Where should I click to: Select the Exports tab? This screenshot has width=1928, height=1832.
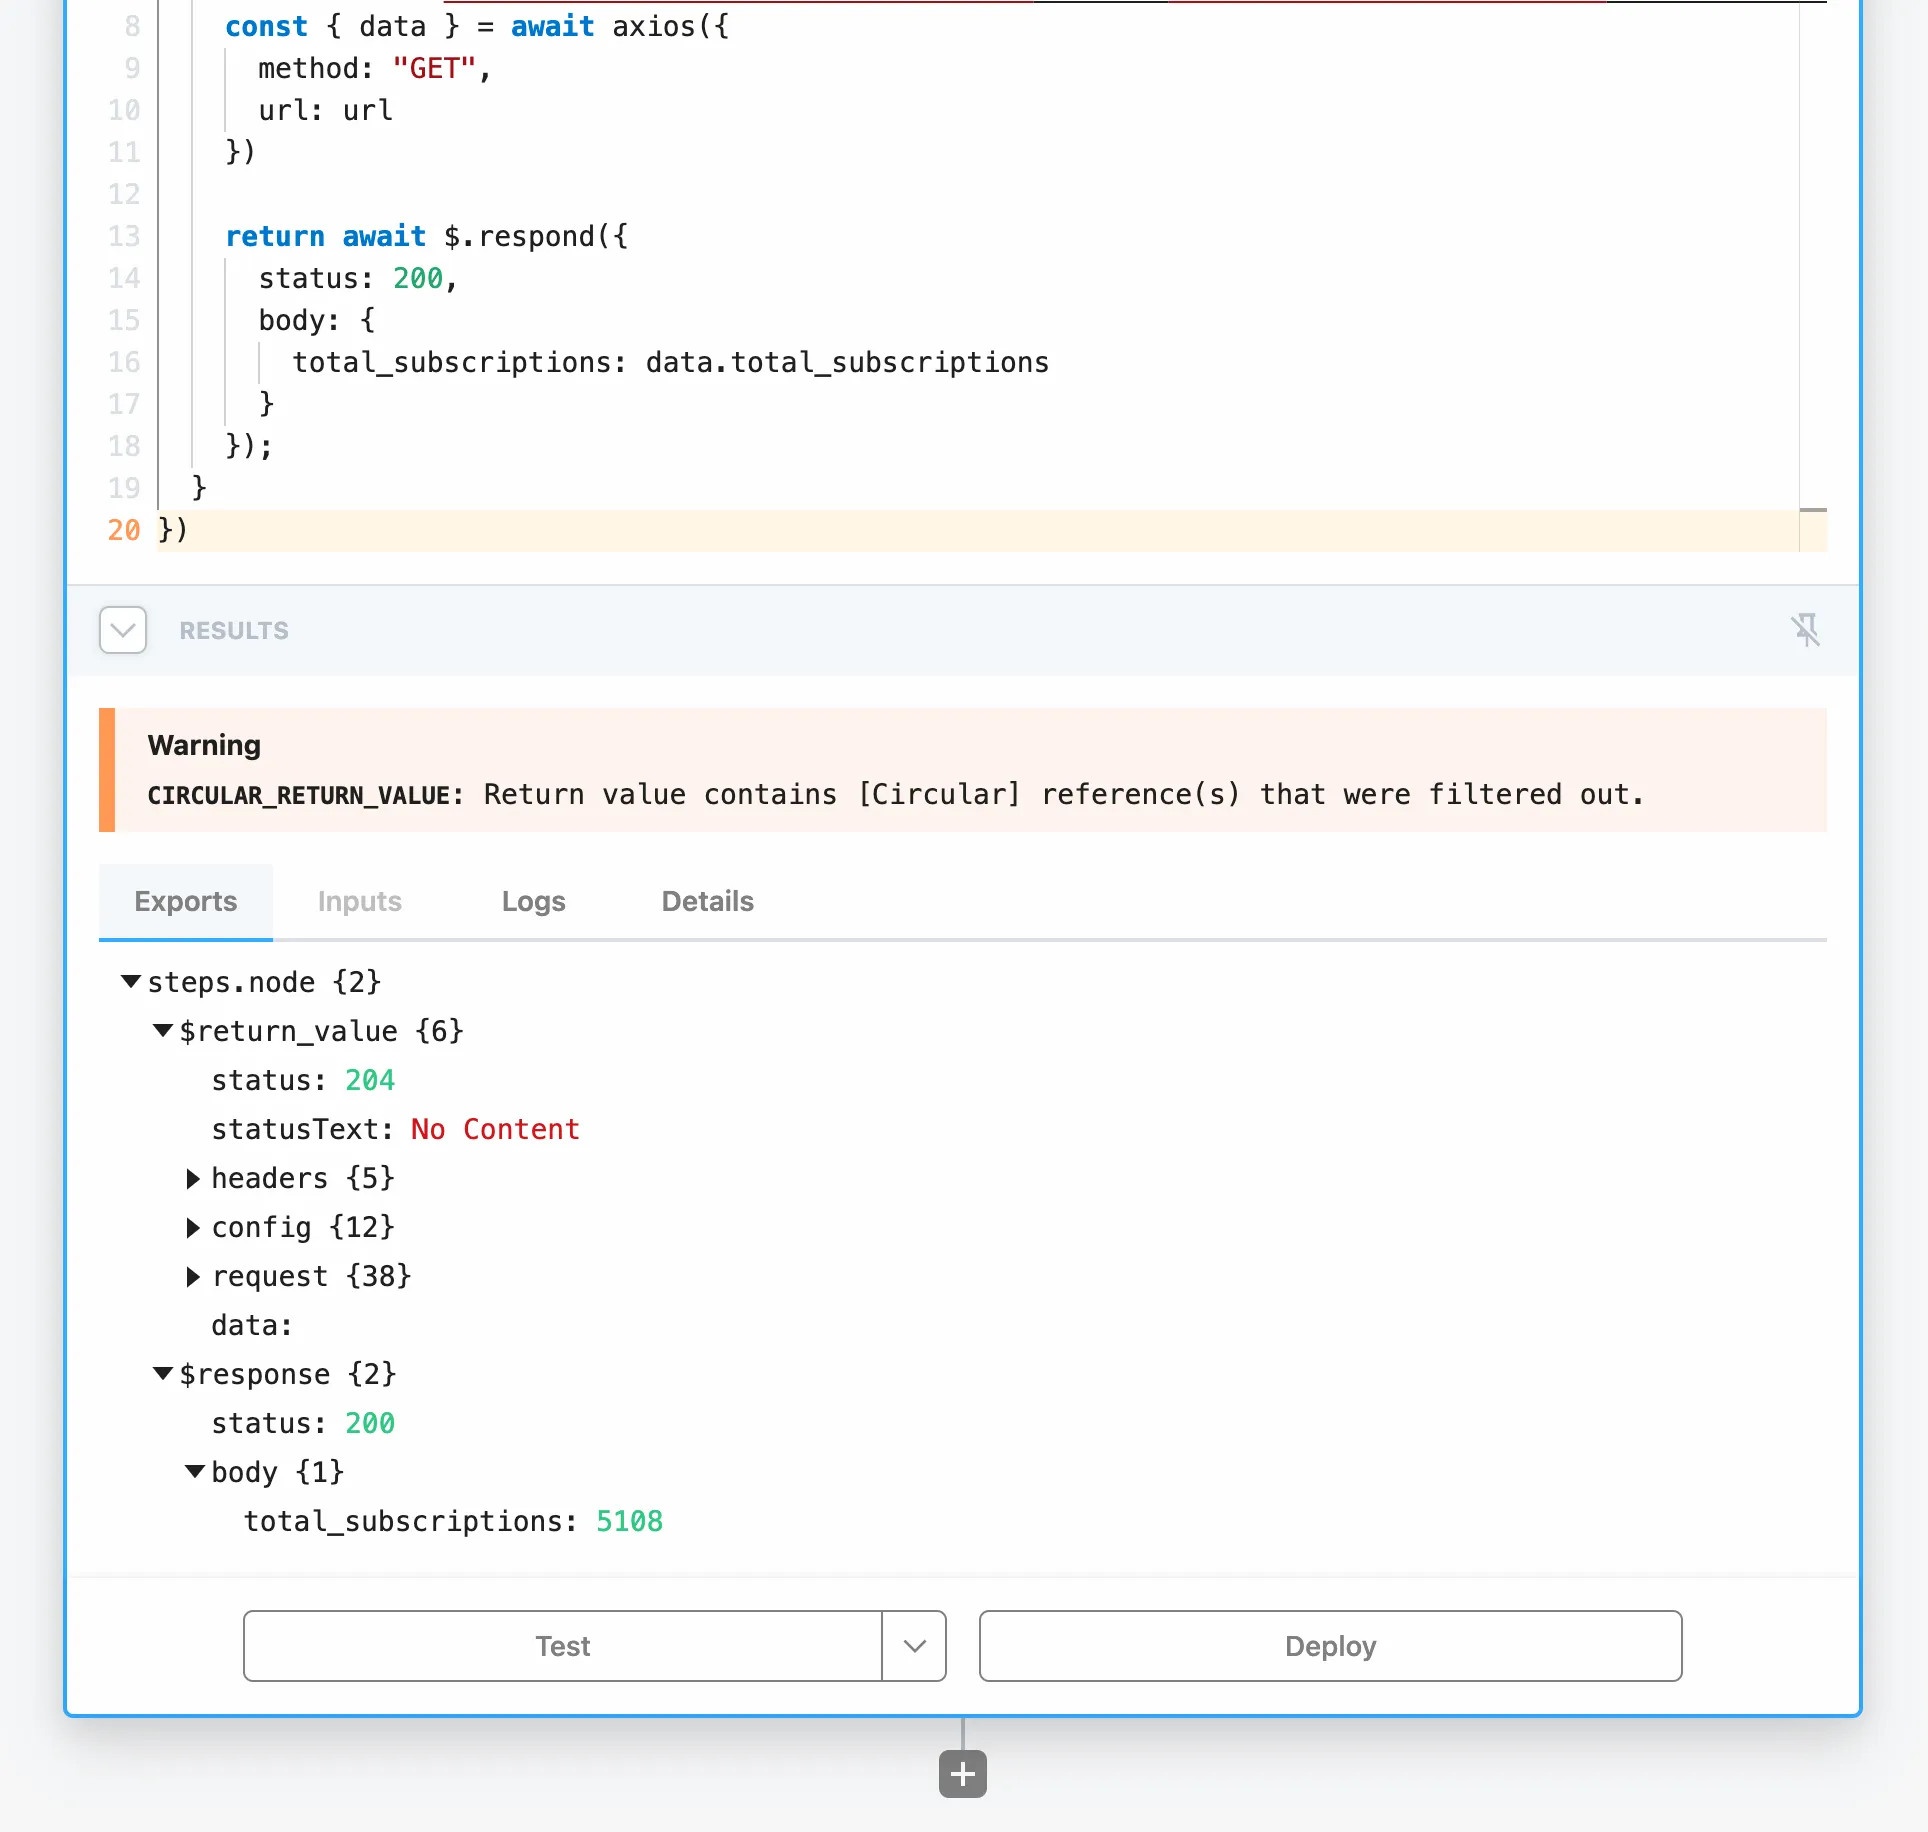point(185,901)
